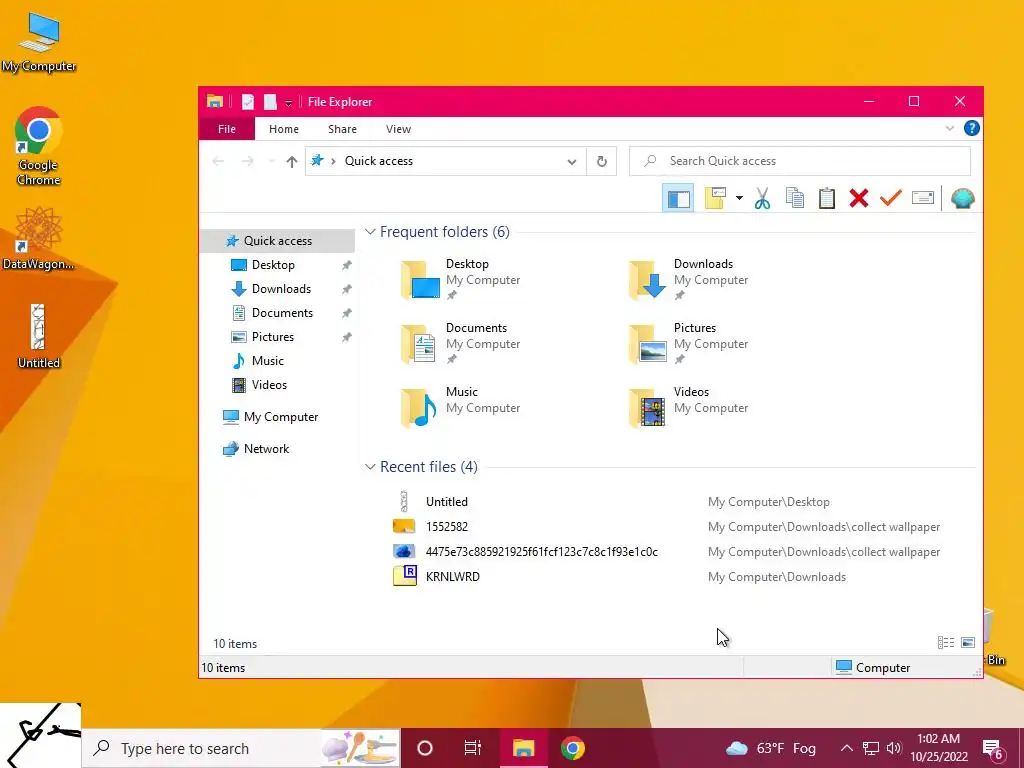Select the recent file KRNLWRD

pyautogui.click(x=453, y=577)
